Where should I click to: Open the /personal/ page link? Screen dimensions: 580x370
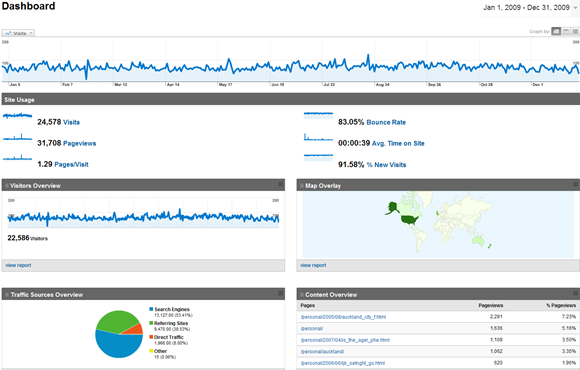[311, 329]
